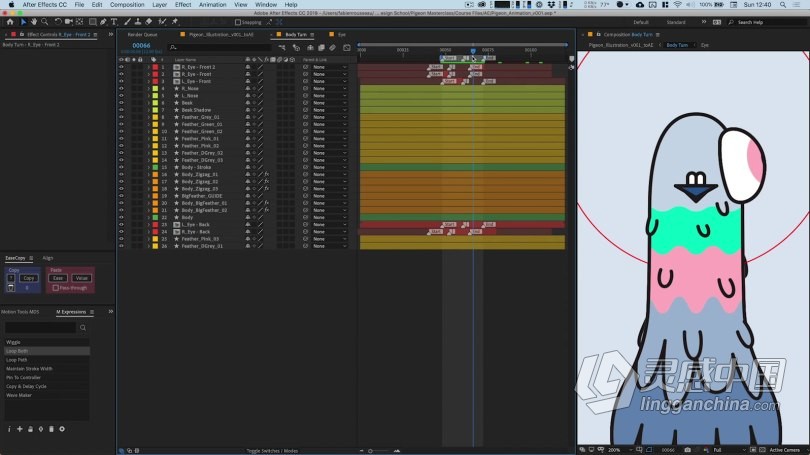Select the Maintain Stroke Width expression
The width and height of the screenshot is (810, 455).
46,368
